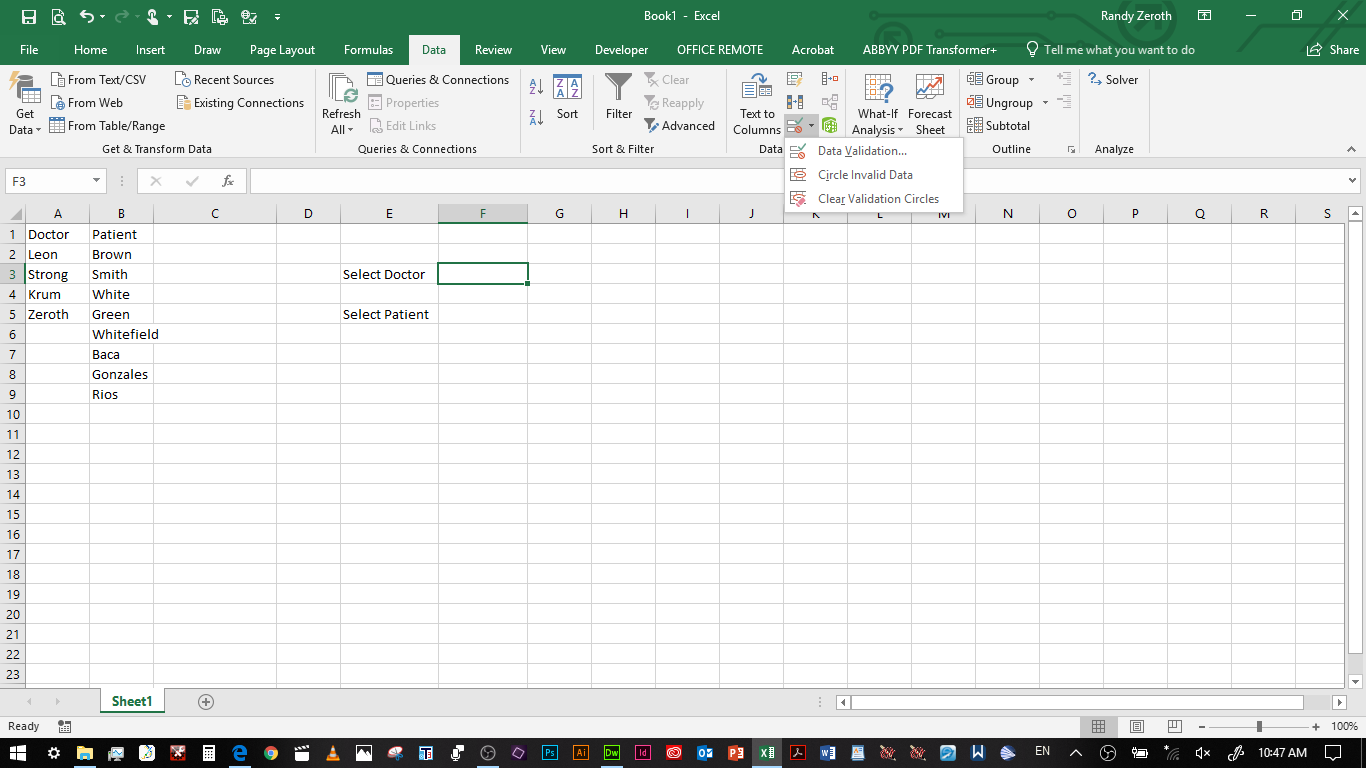Screen dimensions: 1366x768
Task: Click Tell me what you want to do
Action: (x=1110, y=50)
